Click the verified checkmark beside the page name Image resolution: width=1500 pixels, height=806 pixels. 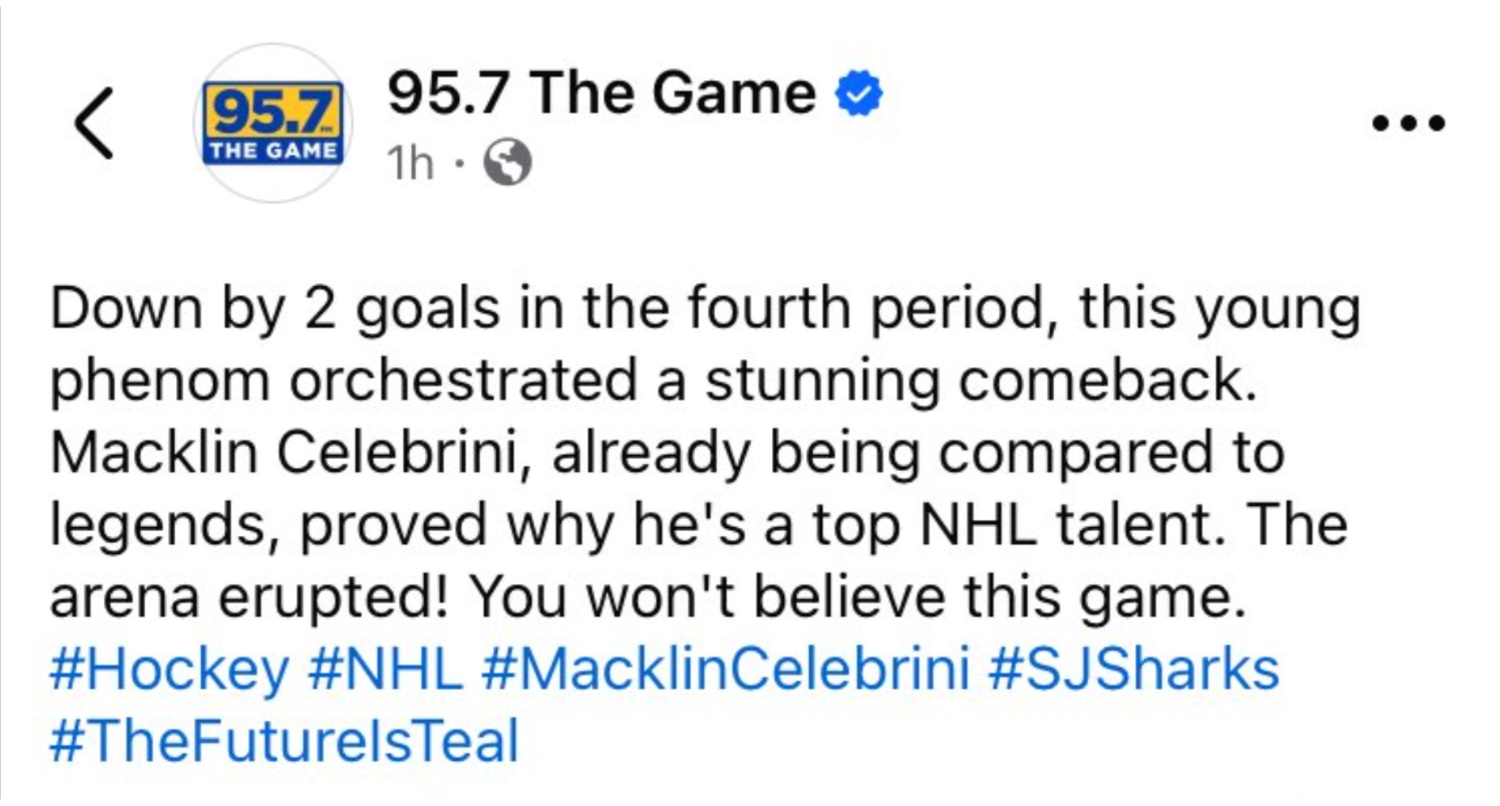click(x=858, y=92)
